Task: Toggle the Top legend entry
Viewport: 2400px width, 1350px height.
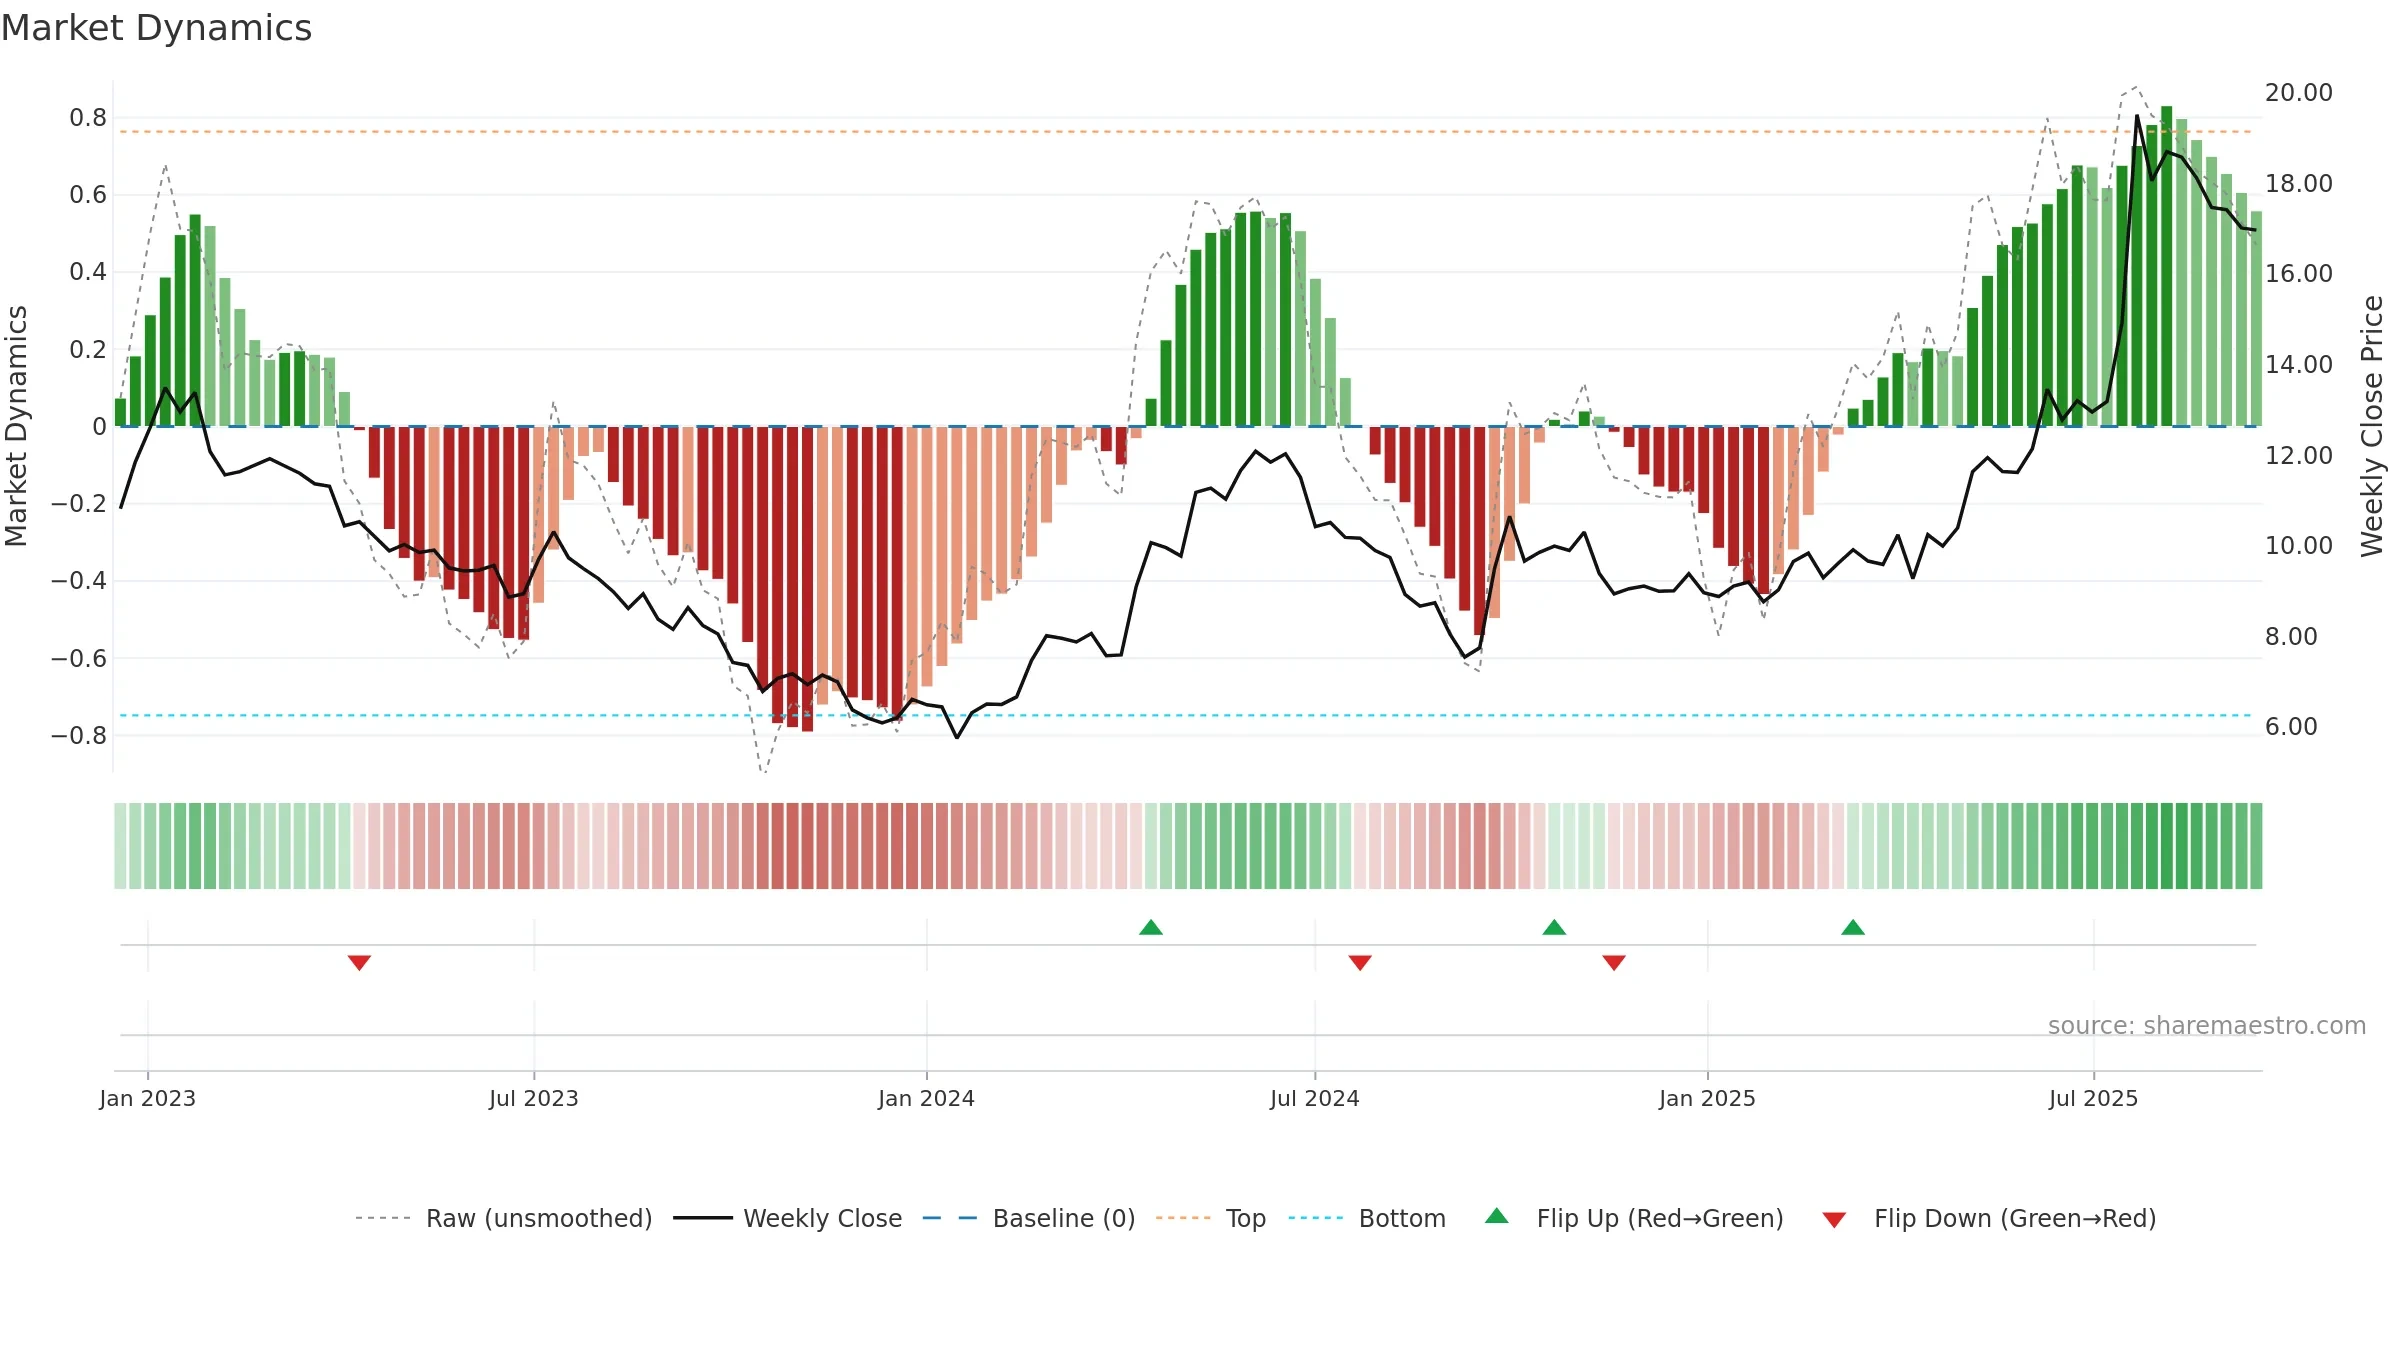Action: 1211,1218
